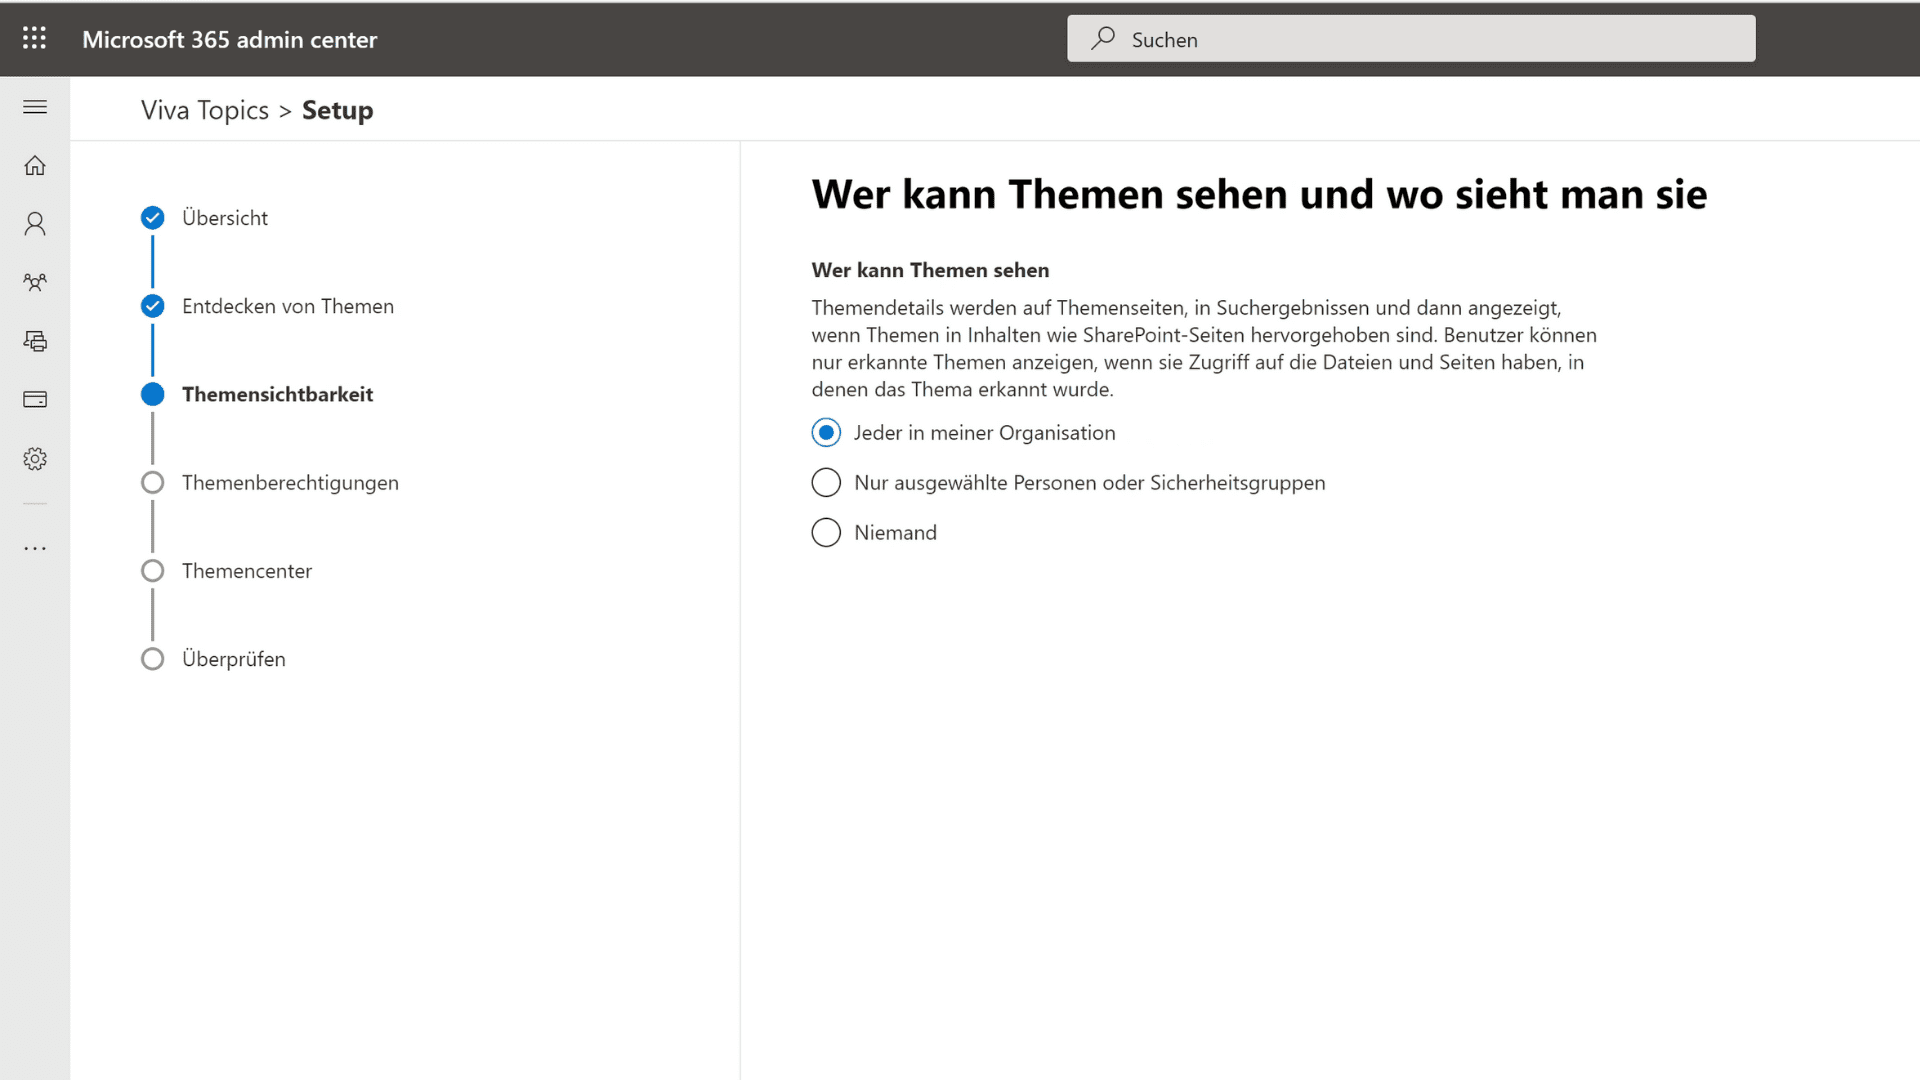Open the app launcher waffle icon

tap(34, 39)
